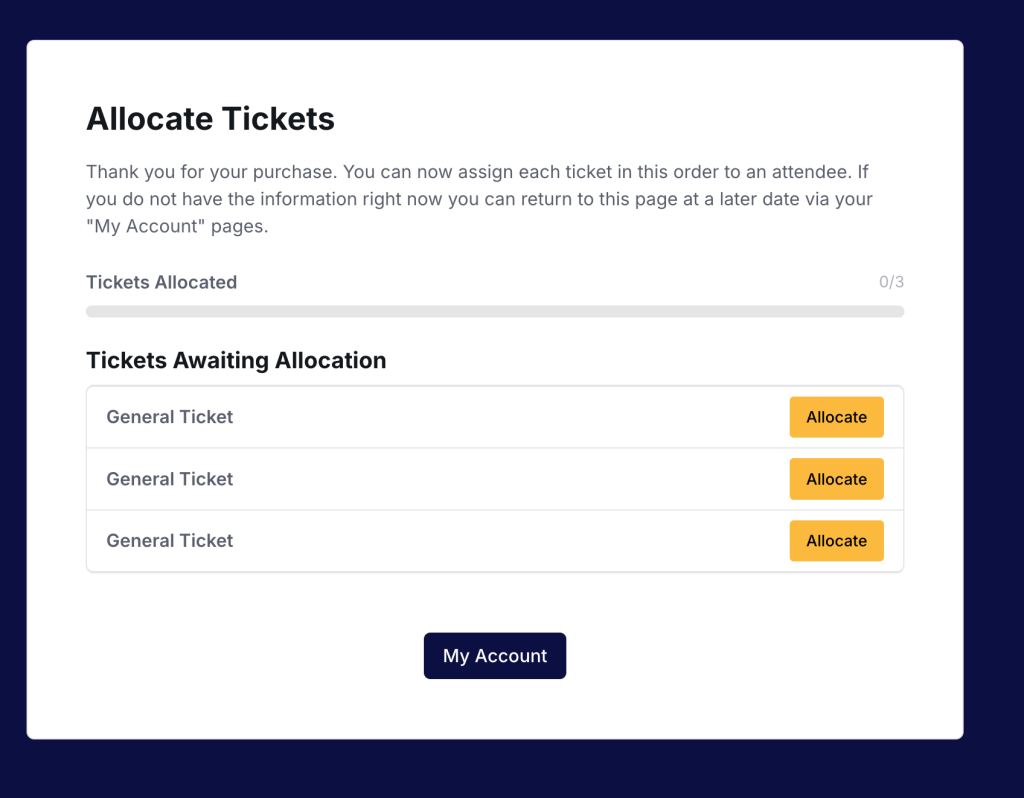
Task: Allocate the third General Ticket
Action: (836, 541)
